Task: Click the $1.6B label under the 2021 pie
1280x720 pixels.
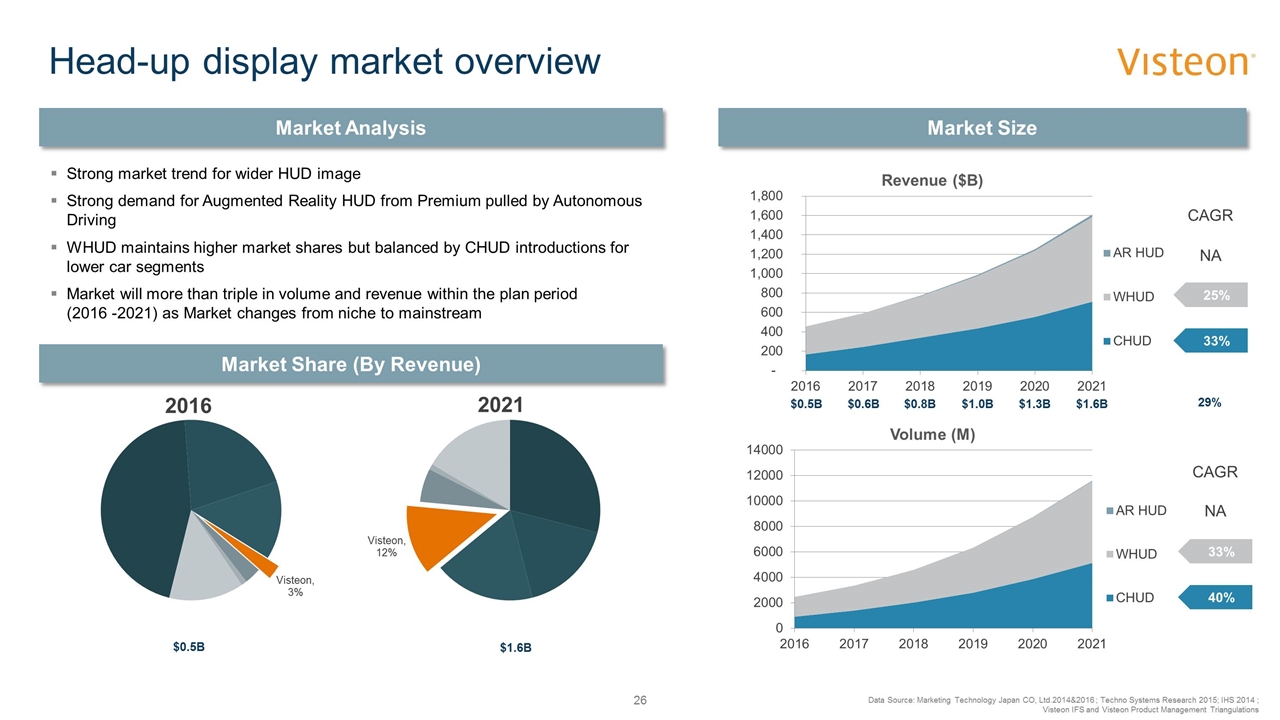Action: coord(515,648)
